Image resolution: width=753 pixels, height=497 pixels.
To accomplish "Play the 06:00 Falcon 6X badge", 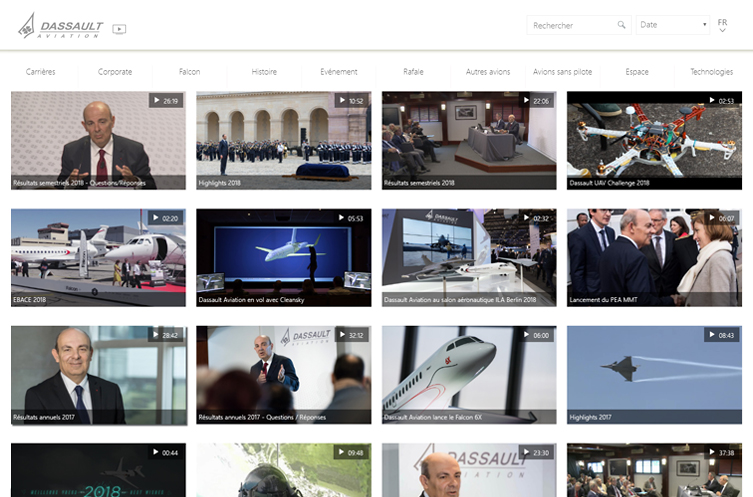I will [x=536, y=335].
